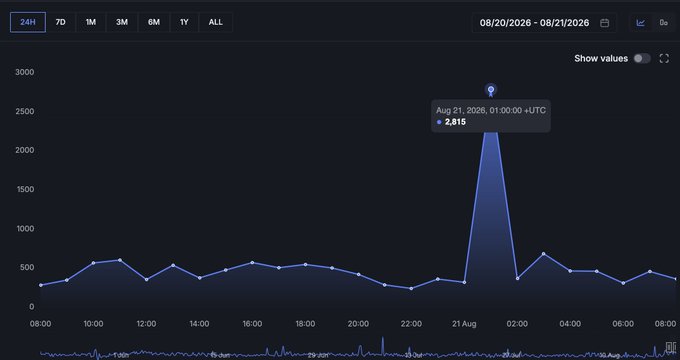680x360 pixels.
Task: Click the 21 Aug x-axis label
Action: (464, 324)
